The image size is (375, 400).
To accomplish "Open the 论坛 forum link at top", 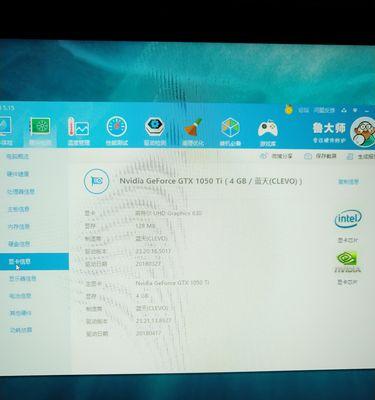I will click(303, 110).
